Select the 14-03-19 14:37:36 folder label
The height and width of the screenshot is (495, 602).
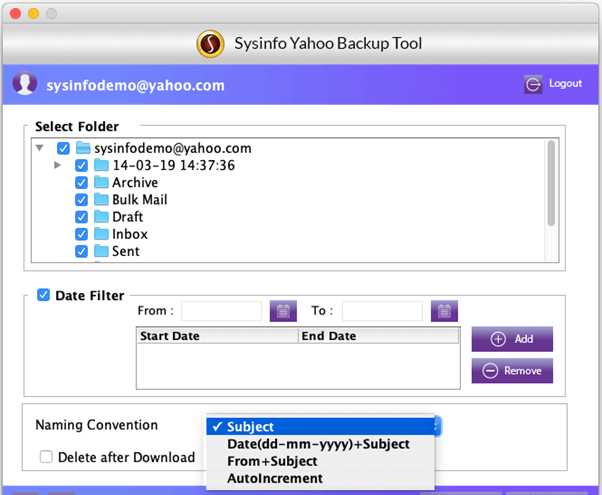pos(174,165)
